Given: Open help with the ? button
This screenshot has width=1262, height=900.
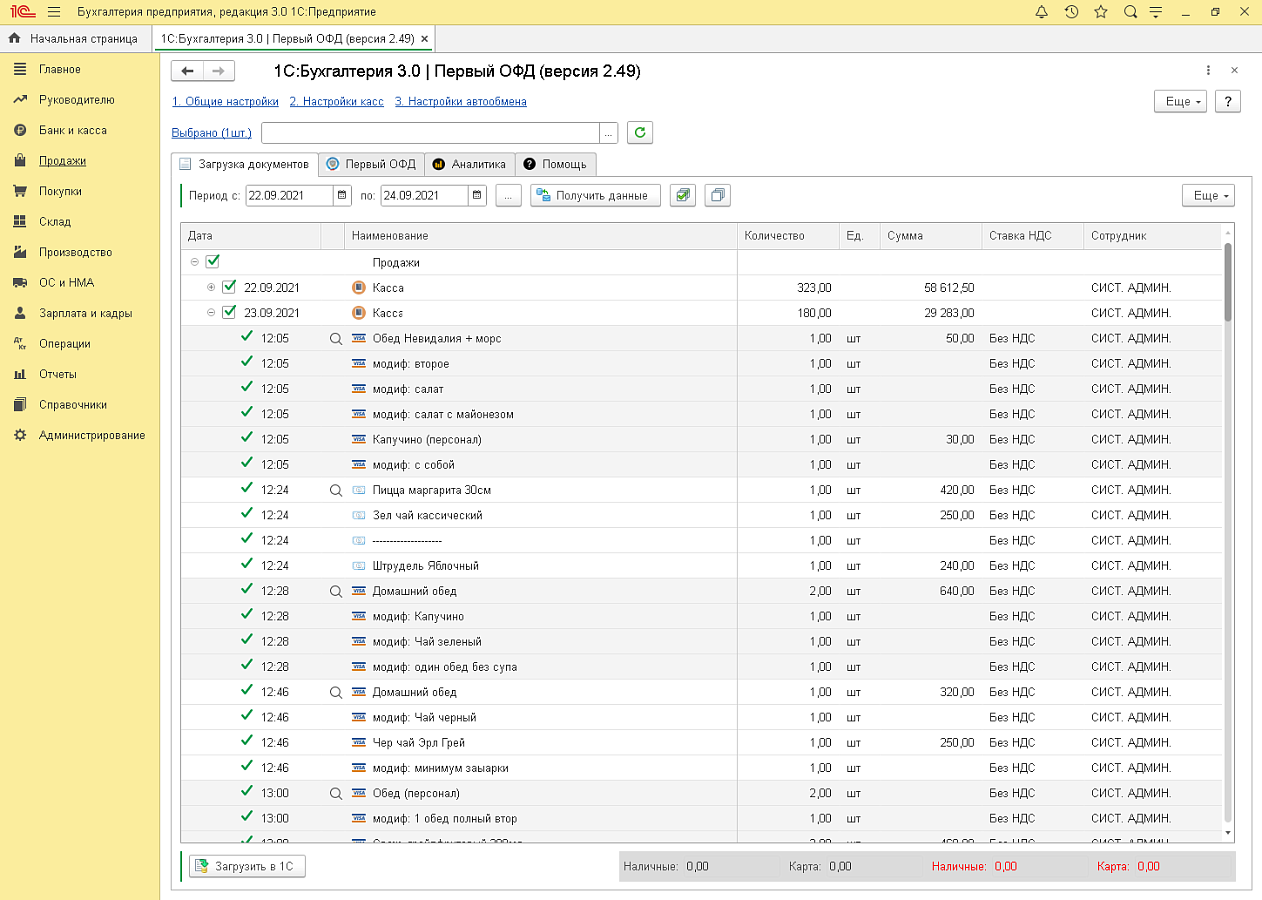Looking at the screenshot, I should pyautogui.click(x=1228, y=102).
